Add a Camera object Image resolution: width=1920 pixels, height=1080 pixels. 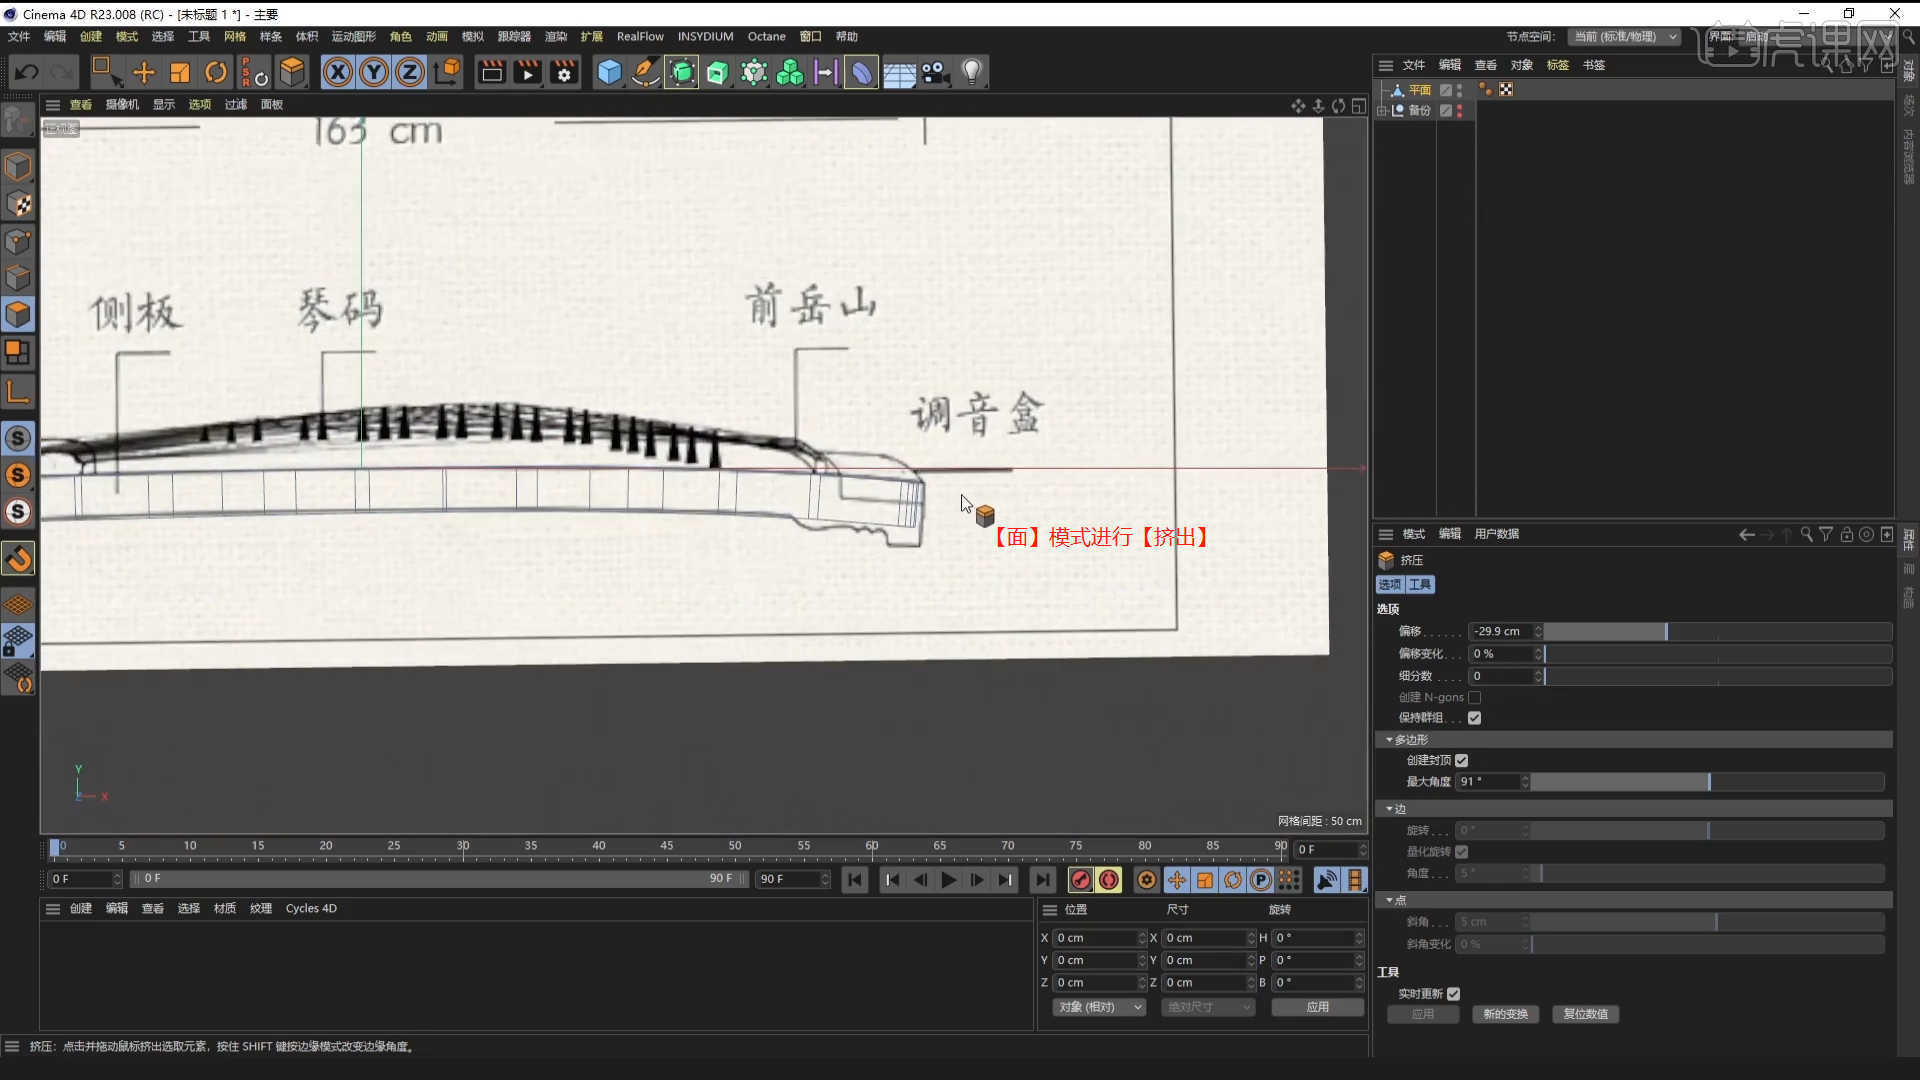935,72
